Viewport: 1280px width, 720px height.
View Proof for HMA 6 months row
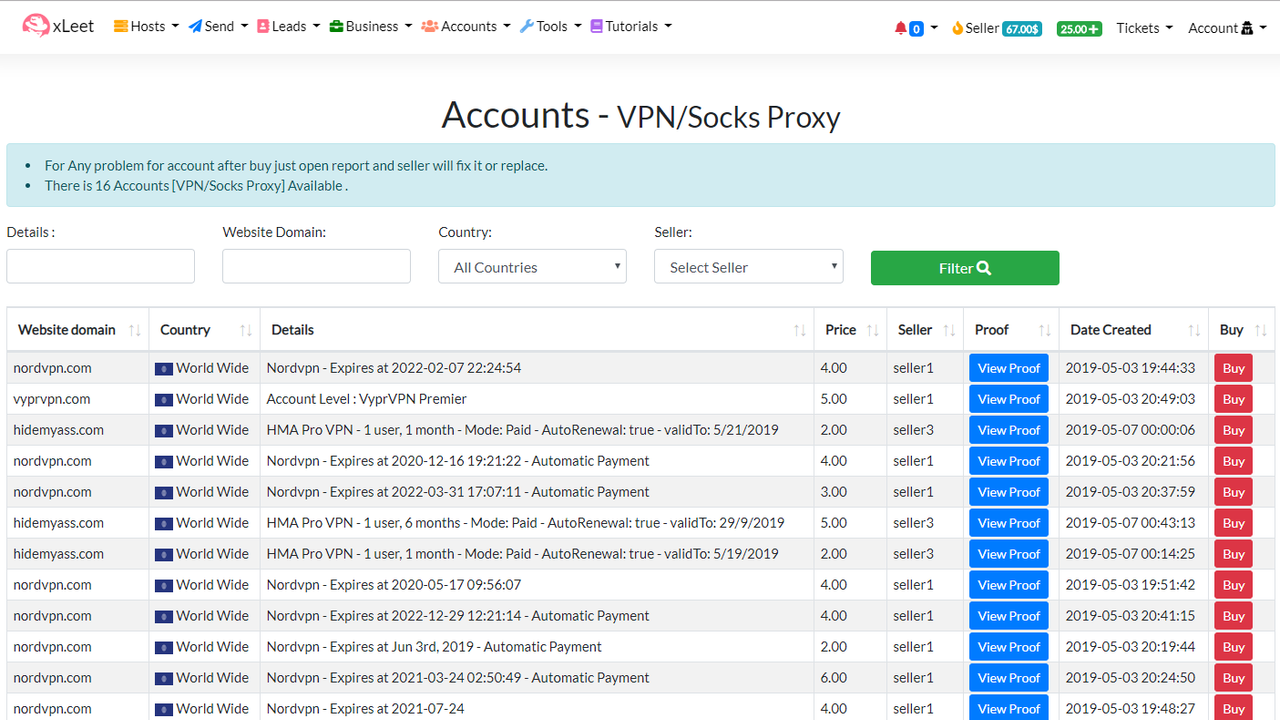1009,523
